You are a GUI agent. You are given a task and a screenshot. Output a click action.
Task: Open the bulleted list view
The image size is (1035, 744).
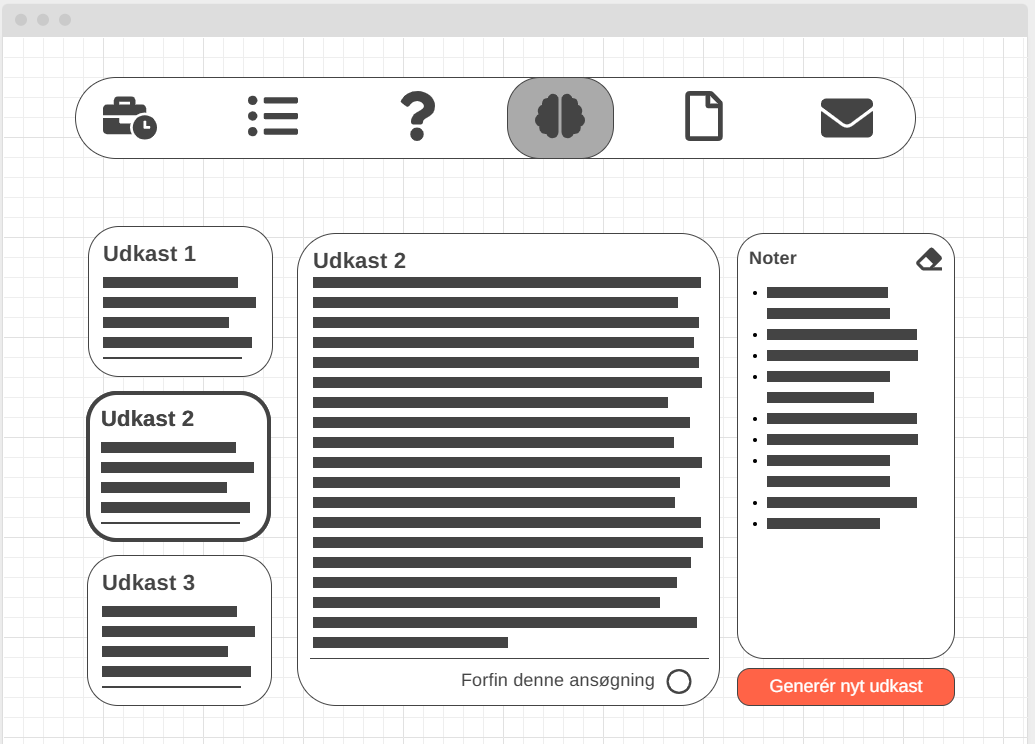[273, 117]
